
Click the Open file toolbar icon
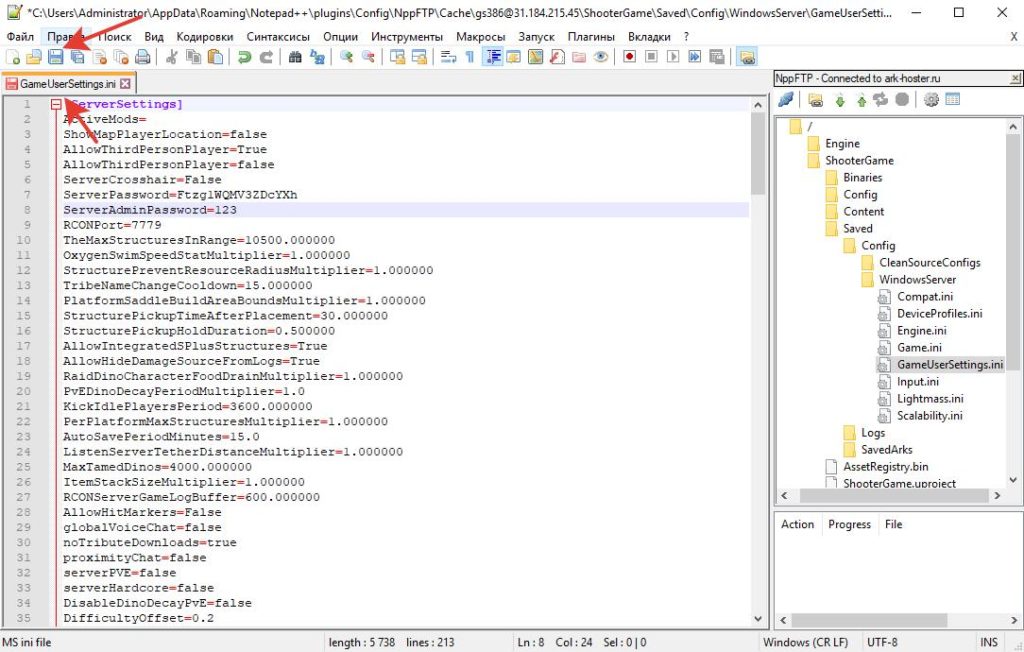coord(34,57)
